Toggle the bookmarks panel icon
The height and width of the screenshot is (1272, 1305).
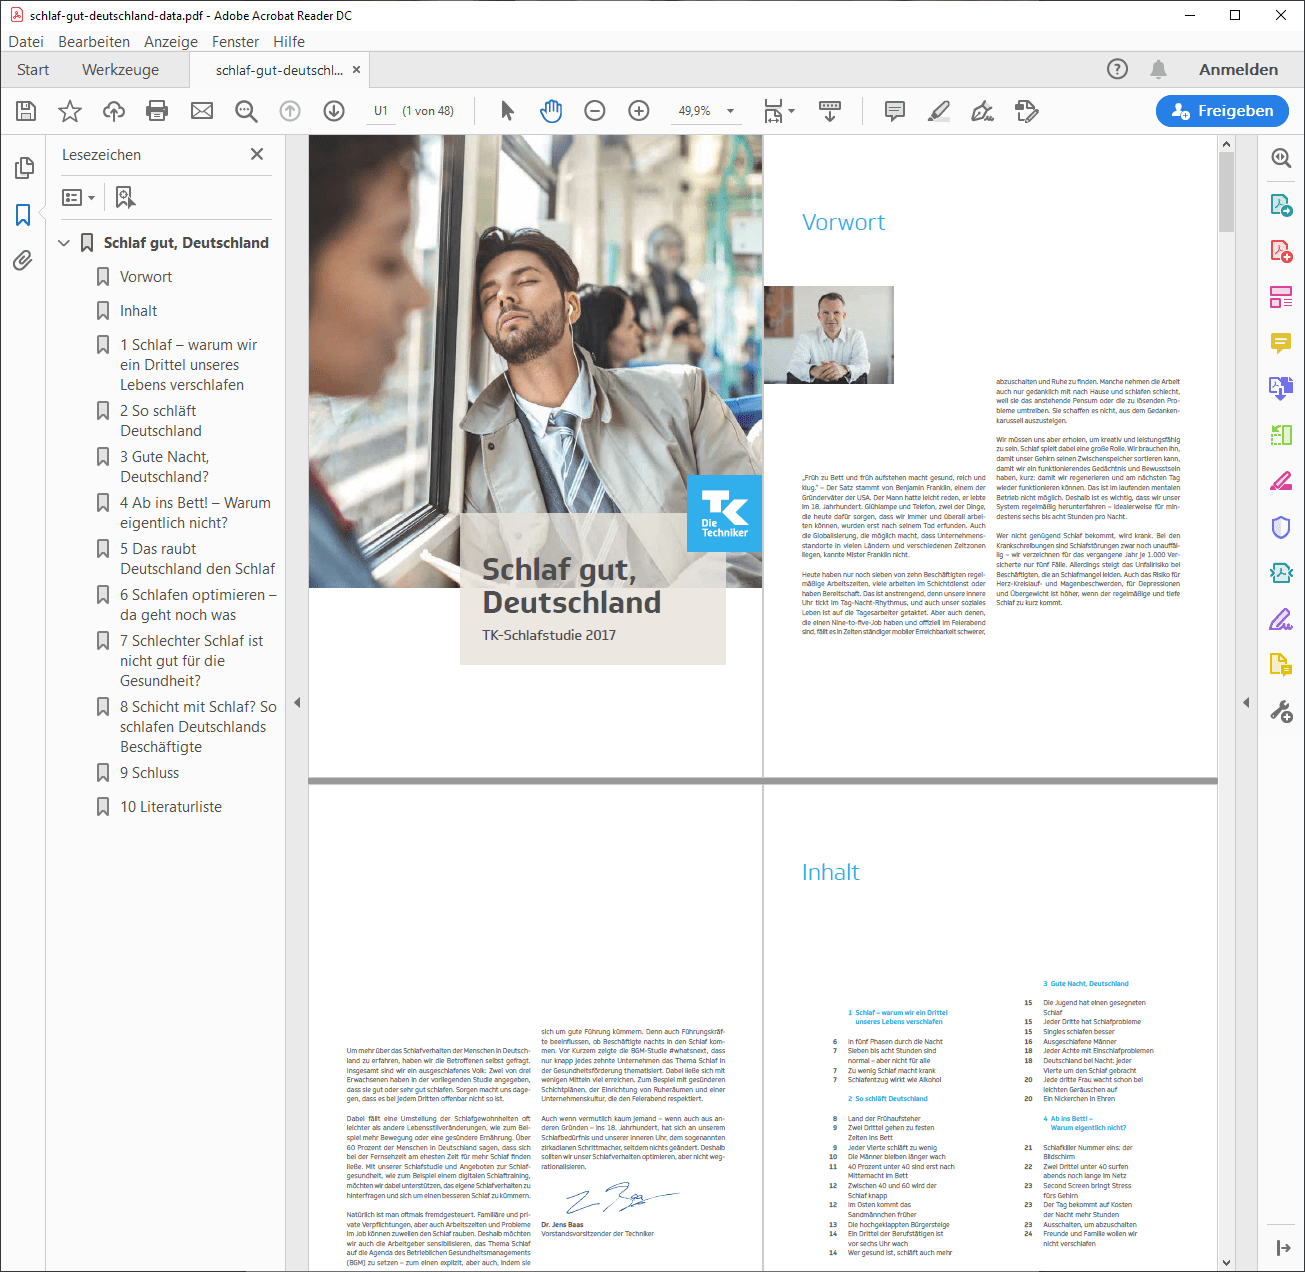tap(23, 215)
